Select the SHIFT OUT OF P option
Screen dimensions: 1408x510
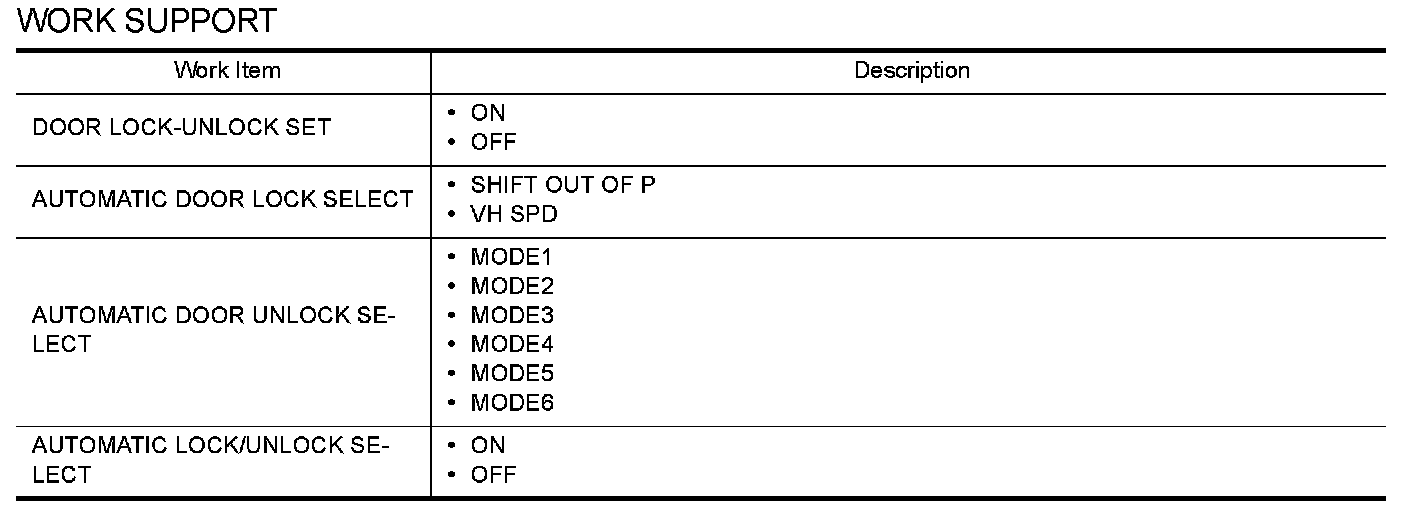click(x=563, y=185)
